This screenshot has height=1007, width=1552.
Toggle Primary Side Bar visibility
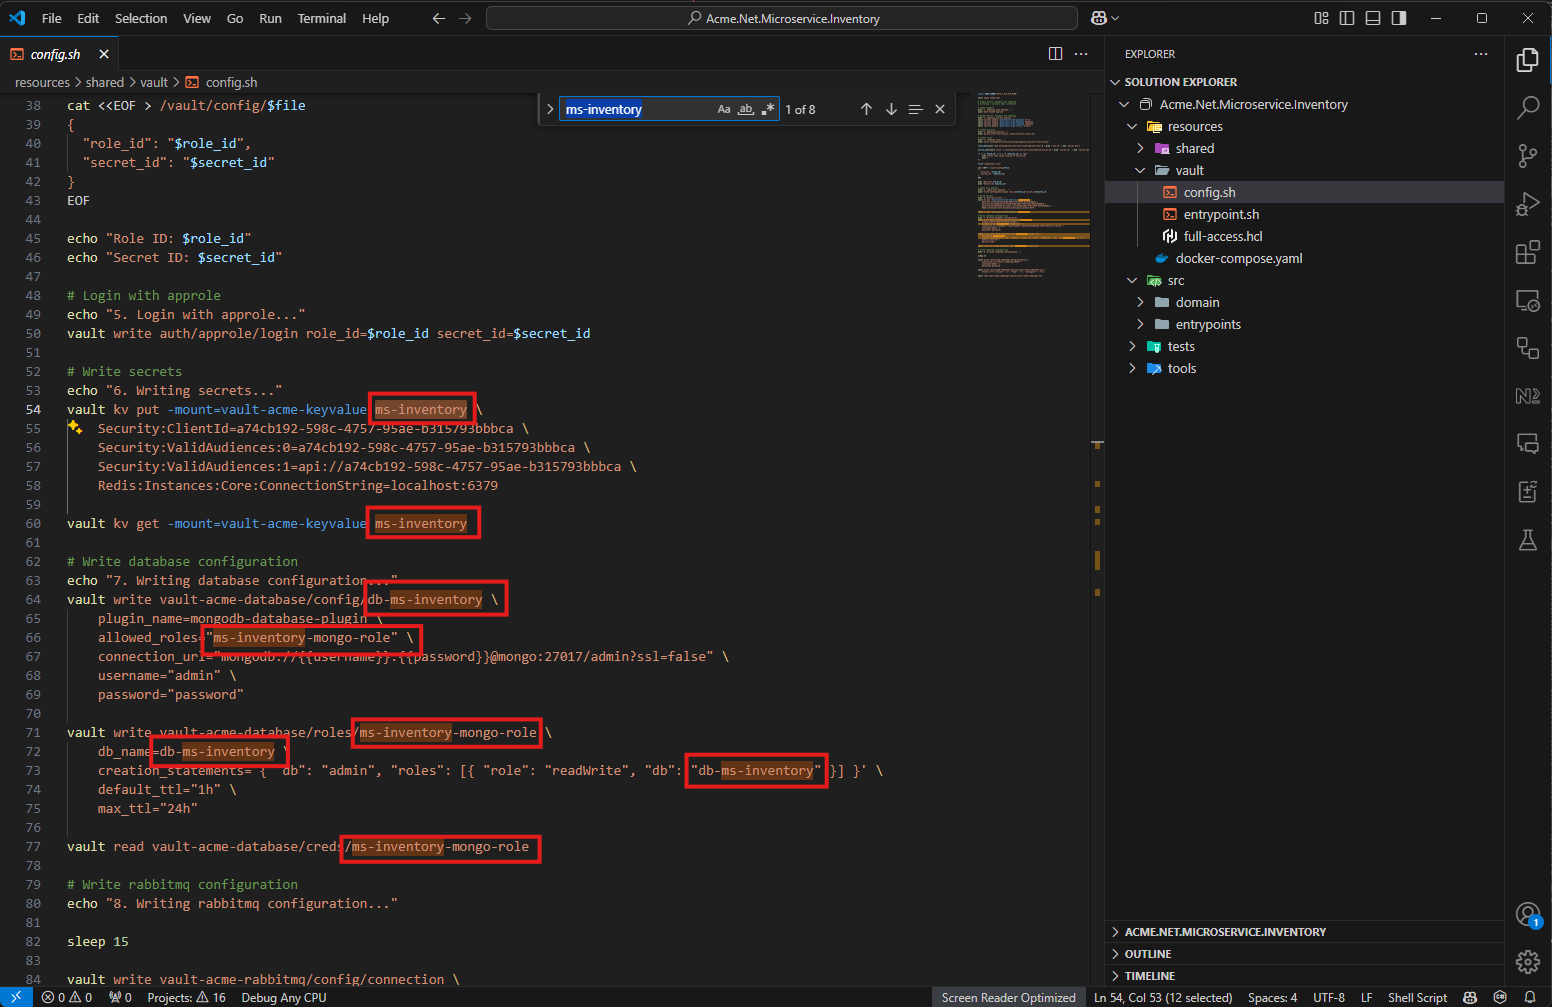click(1347, 18)
